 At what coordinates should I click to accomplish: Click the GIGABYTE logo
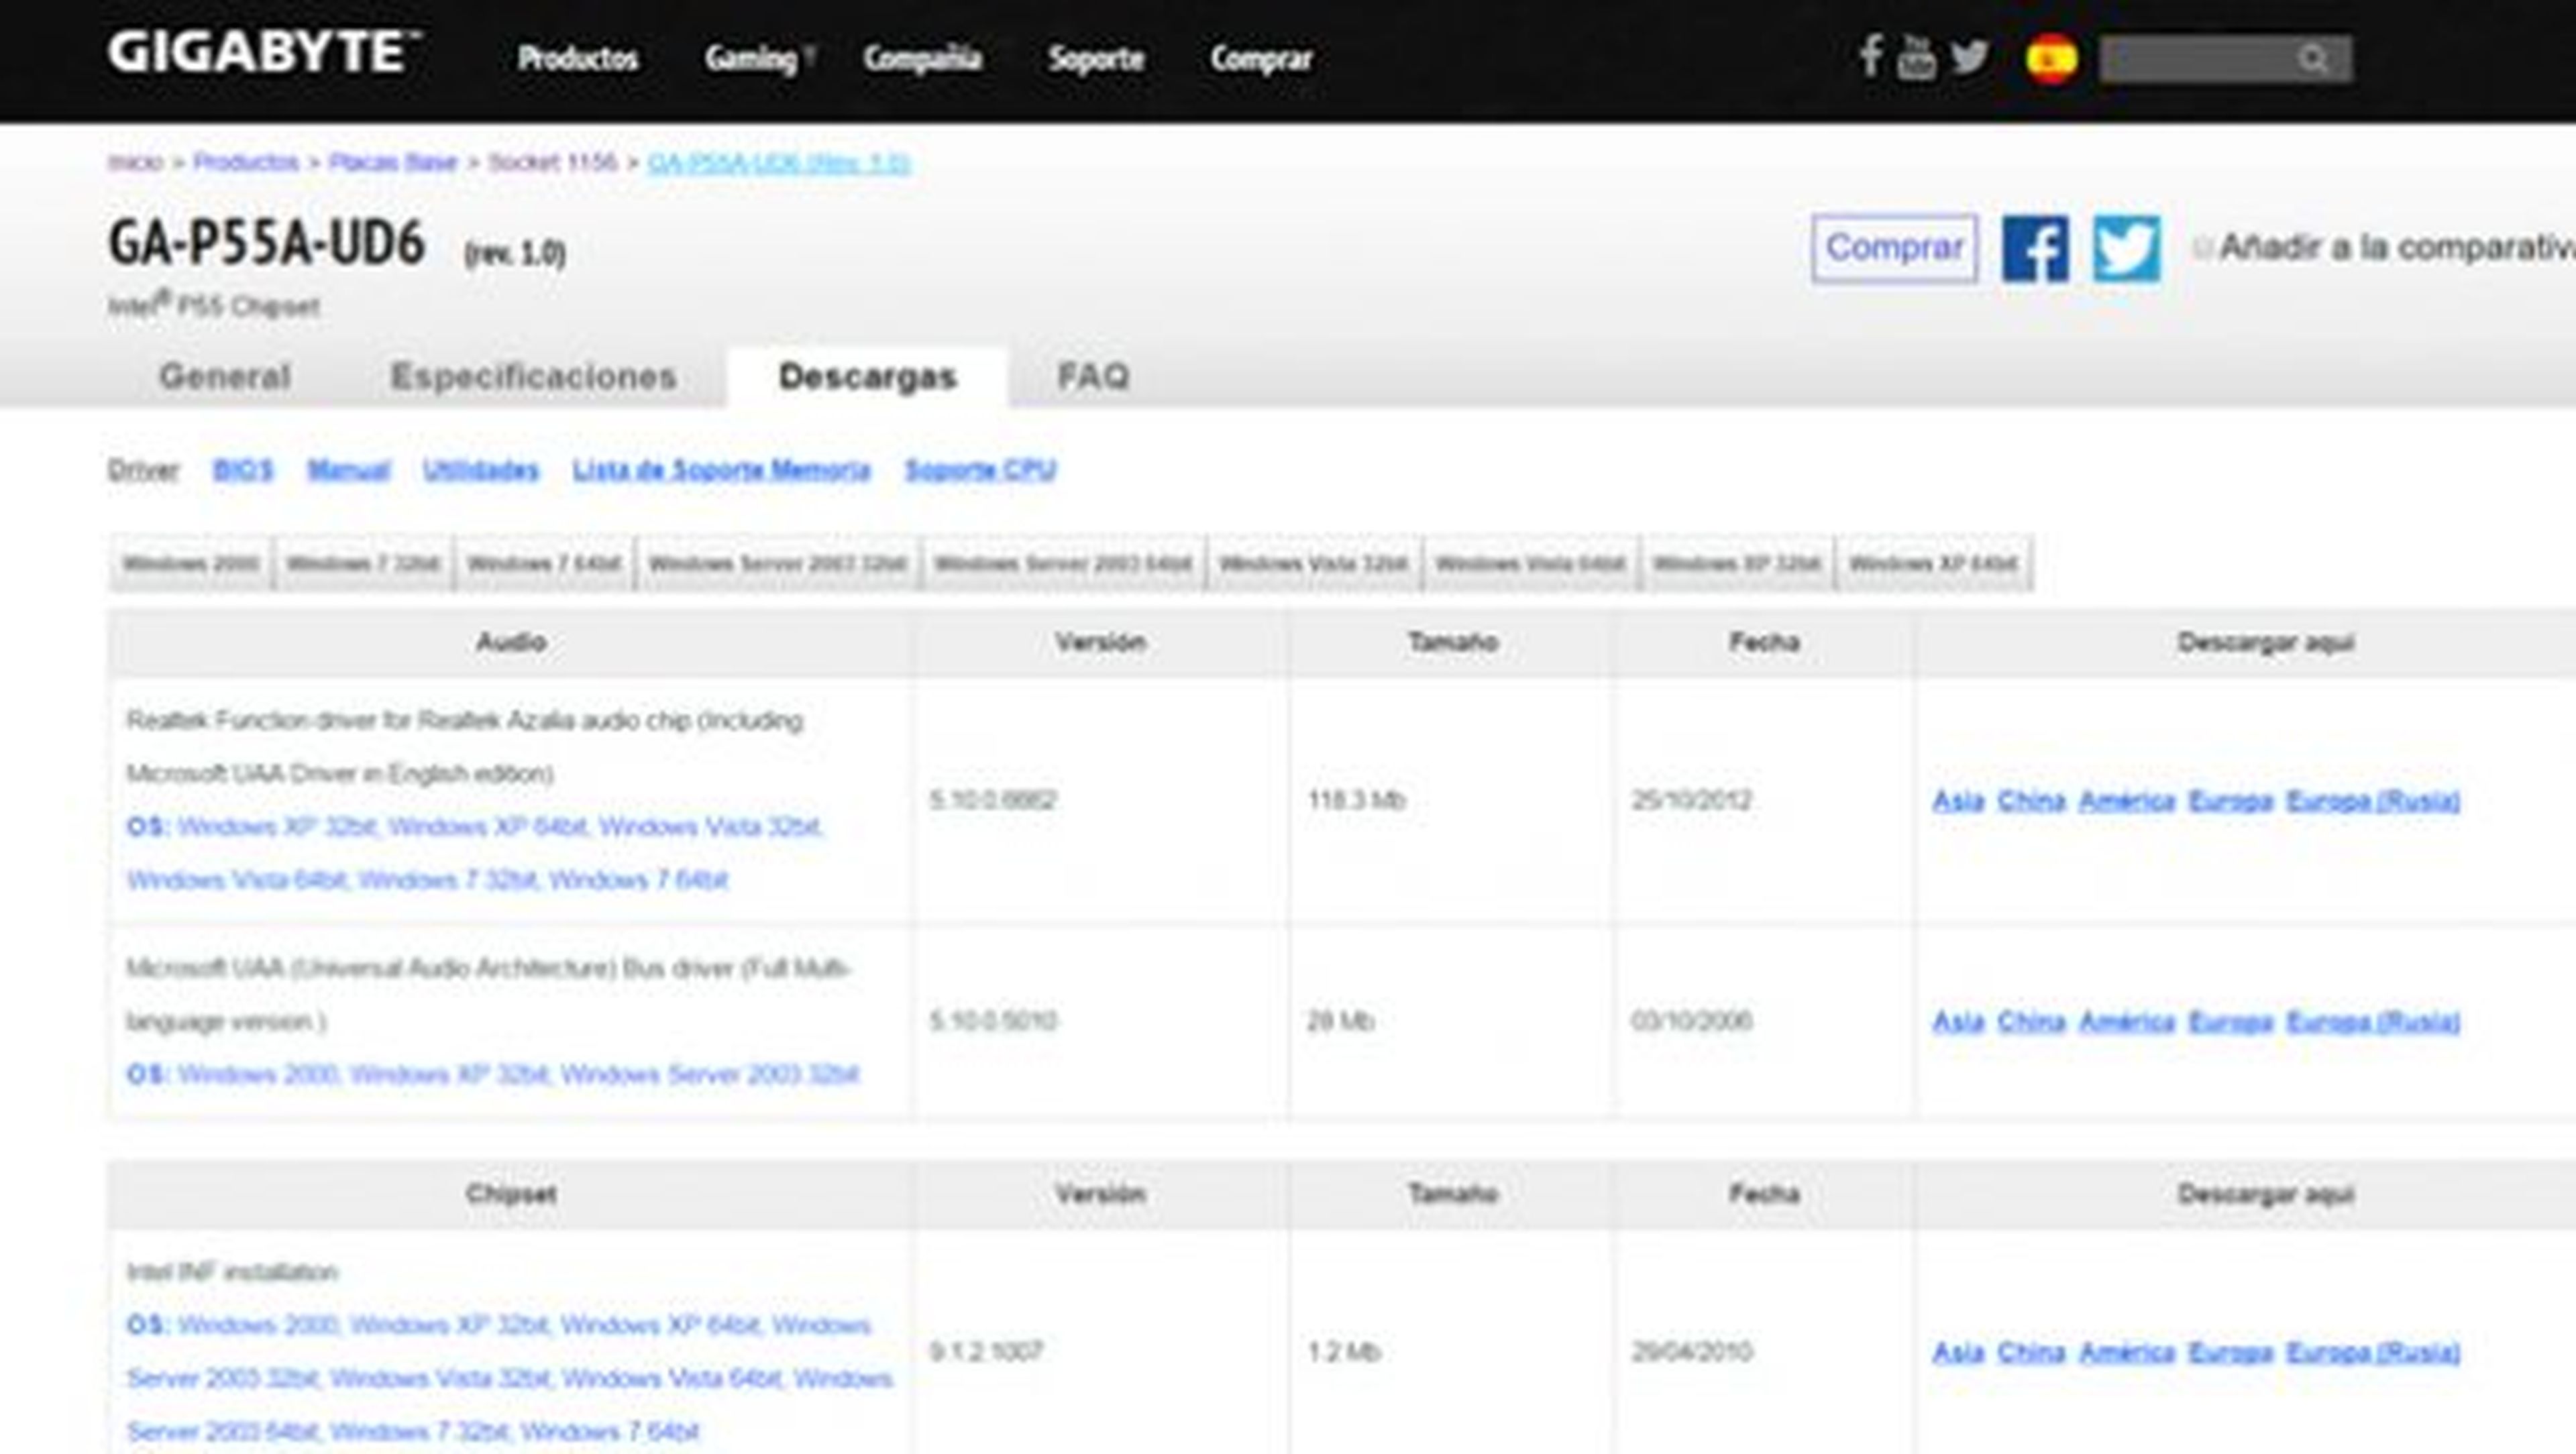pyautogui.click(x=264, y=51)
